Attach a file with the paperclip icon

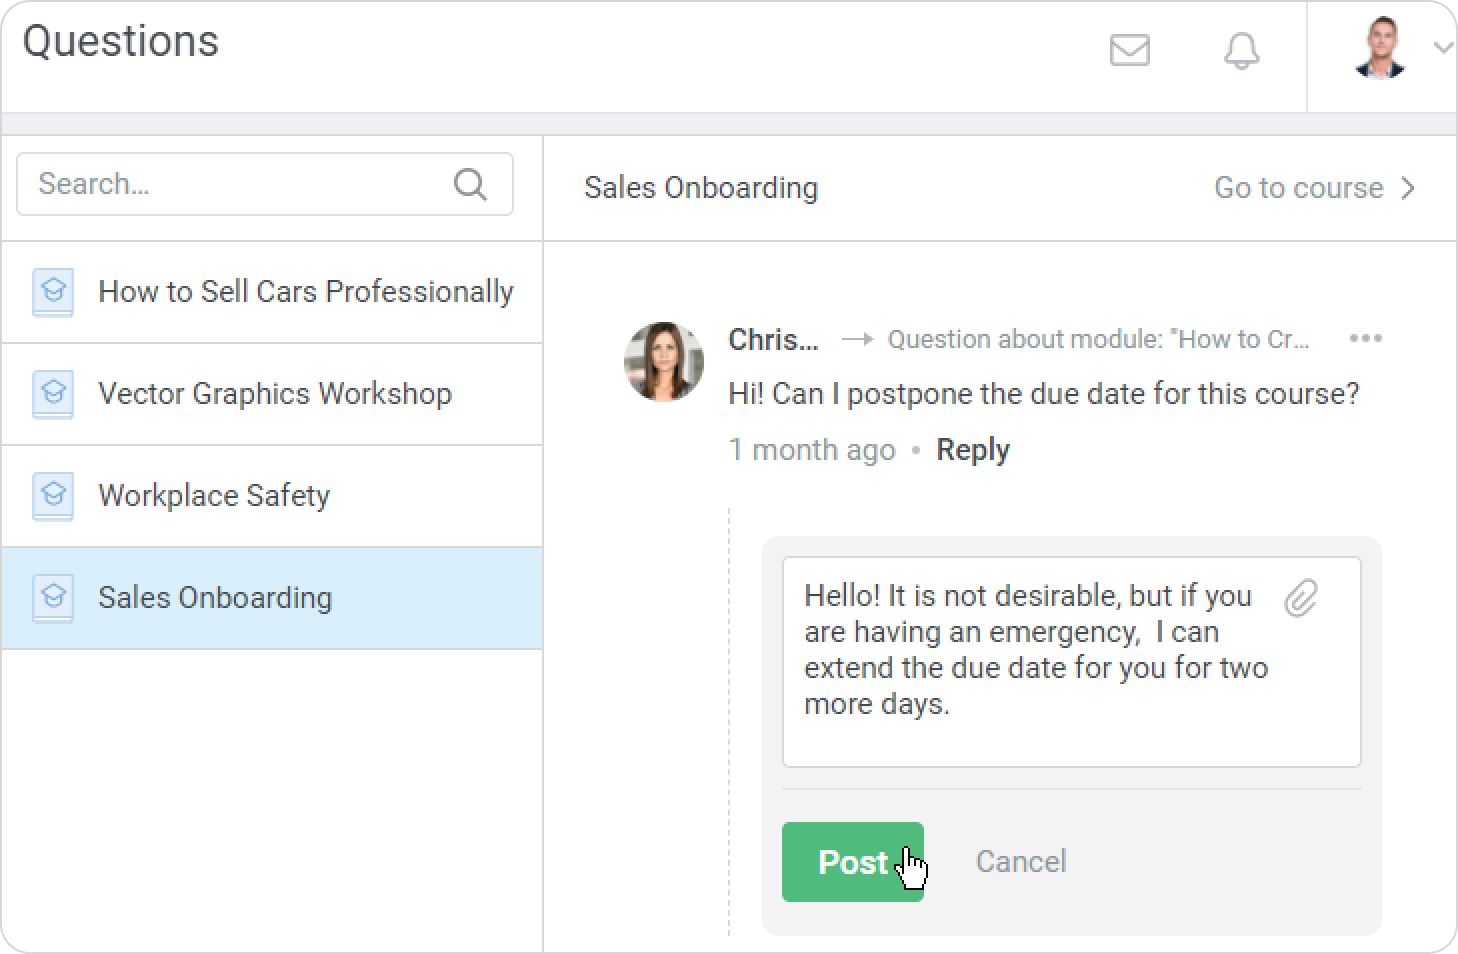click(x=1301, y=598)
